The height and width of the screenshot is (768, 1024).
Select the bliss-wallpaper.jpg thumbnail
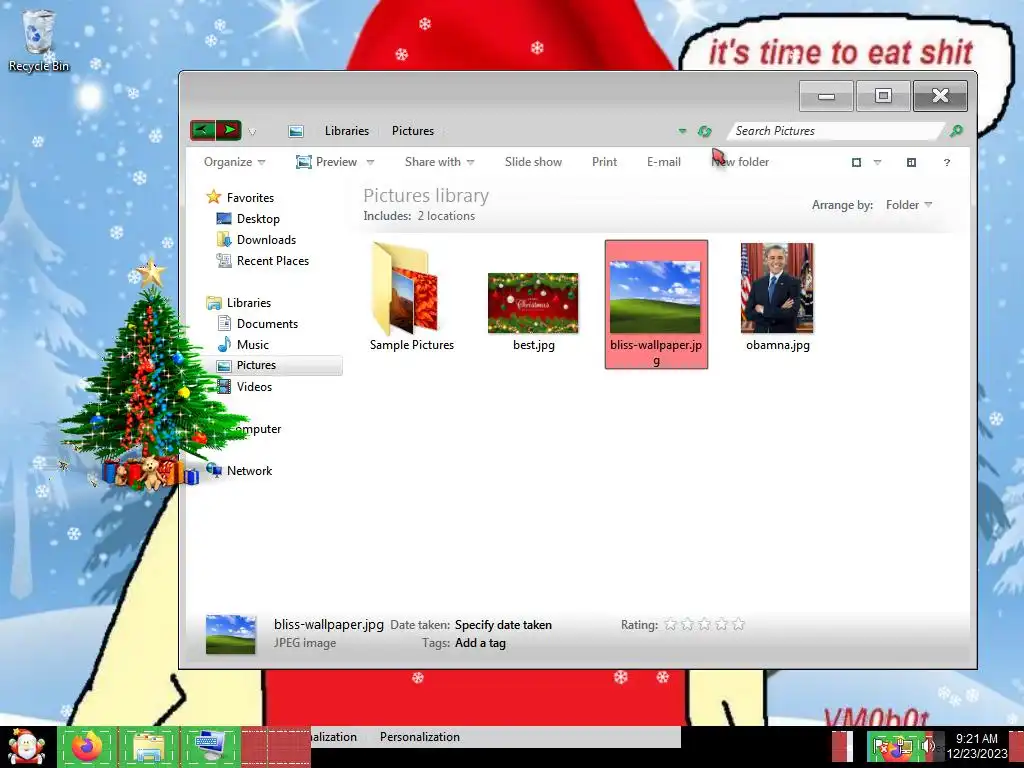tap(656, 304)
